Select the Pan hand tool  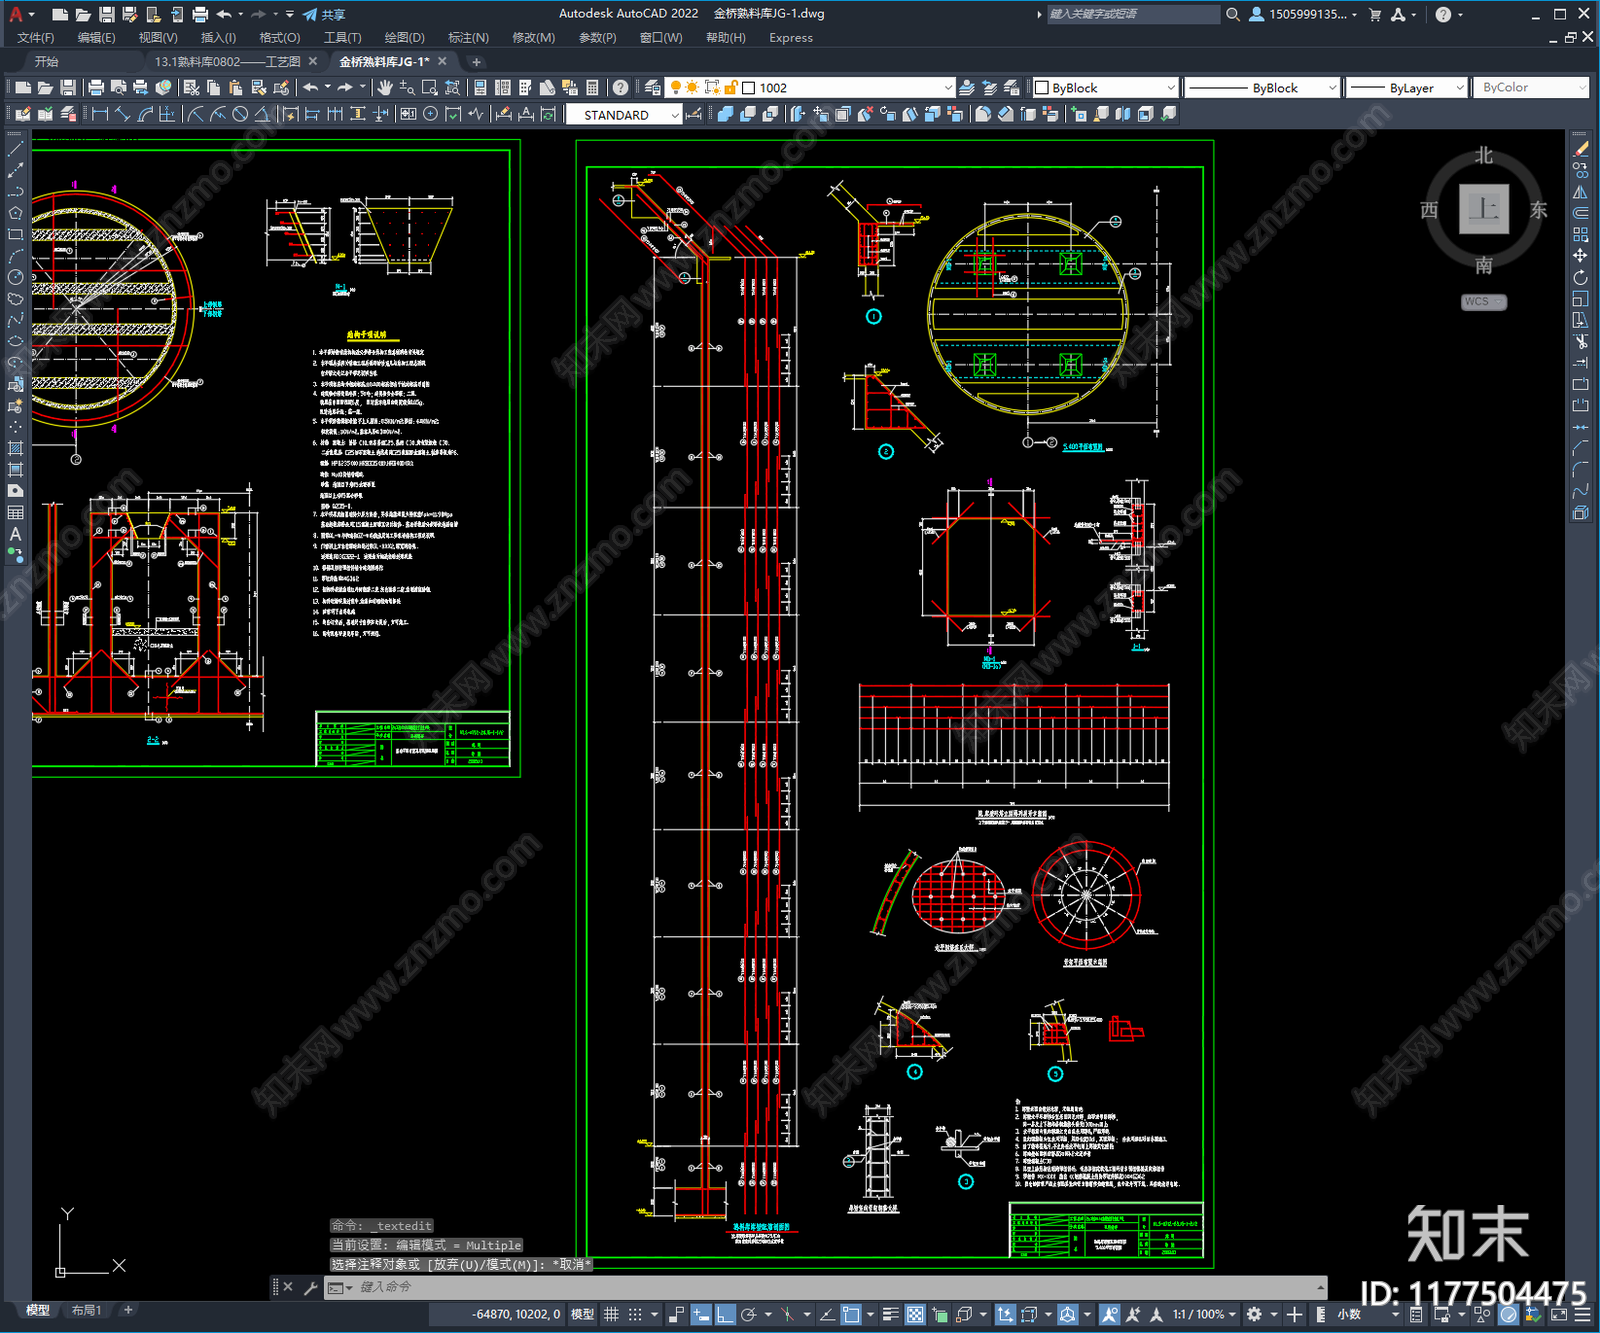[385, 88]
